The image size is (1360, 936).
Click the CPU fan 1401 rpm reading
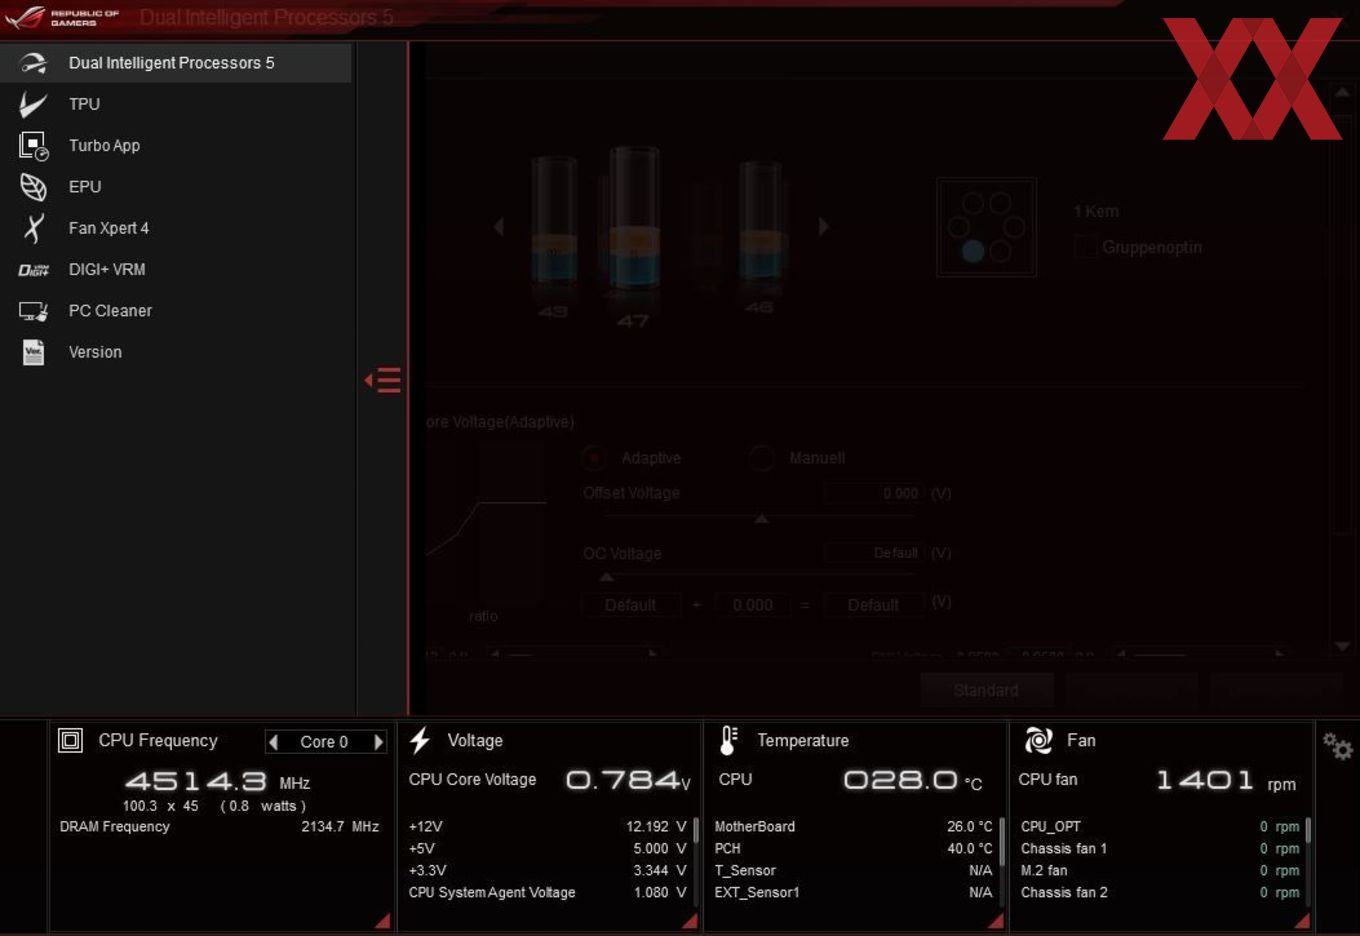click(x=1226, y=780)
